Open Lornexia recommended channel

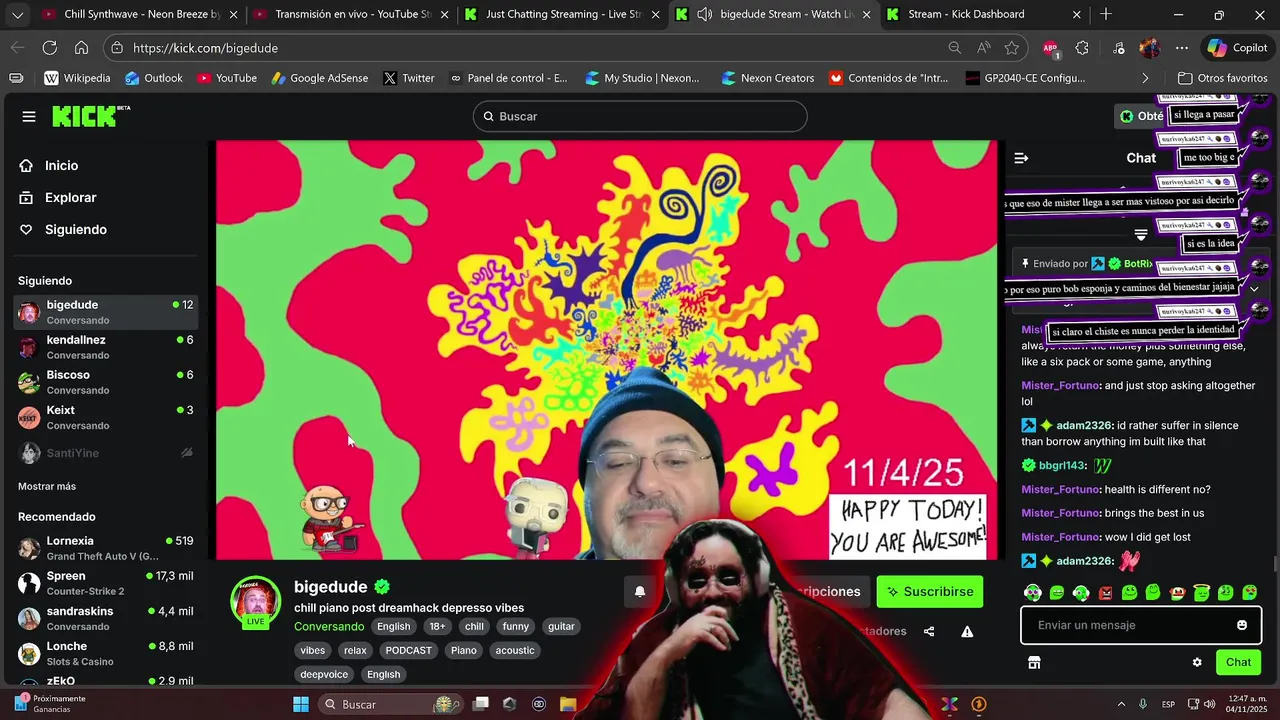[106, 548]
